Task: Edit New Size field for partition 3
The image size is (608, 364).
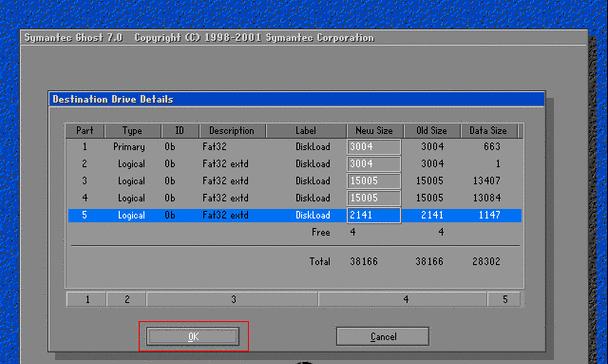Action: pyautogui.click(x=374, y=181)
